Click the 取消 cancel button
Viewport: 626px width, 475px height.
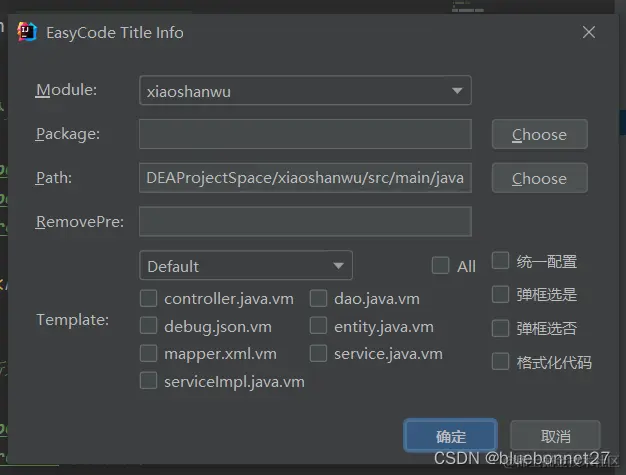point(555,435)
